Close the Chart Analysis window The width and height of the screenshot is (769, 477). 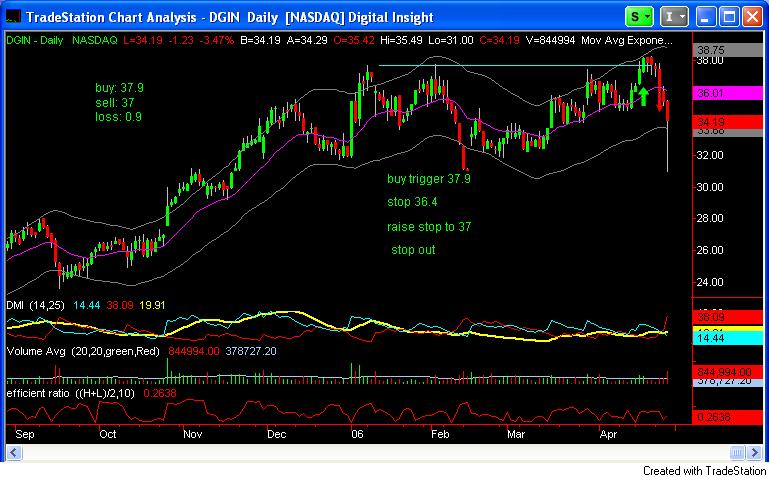751,18
